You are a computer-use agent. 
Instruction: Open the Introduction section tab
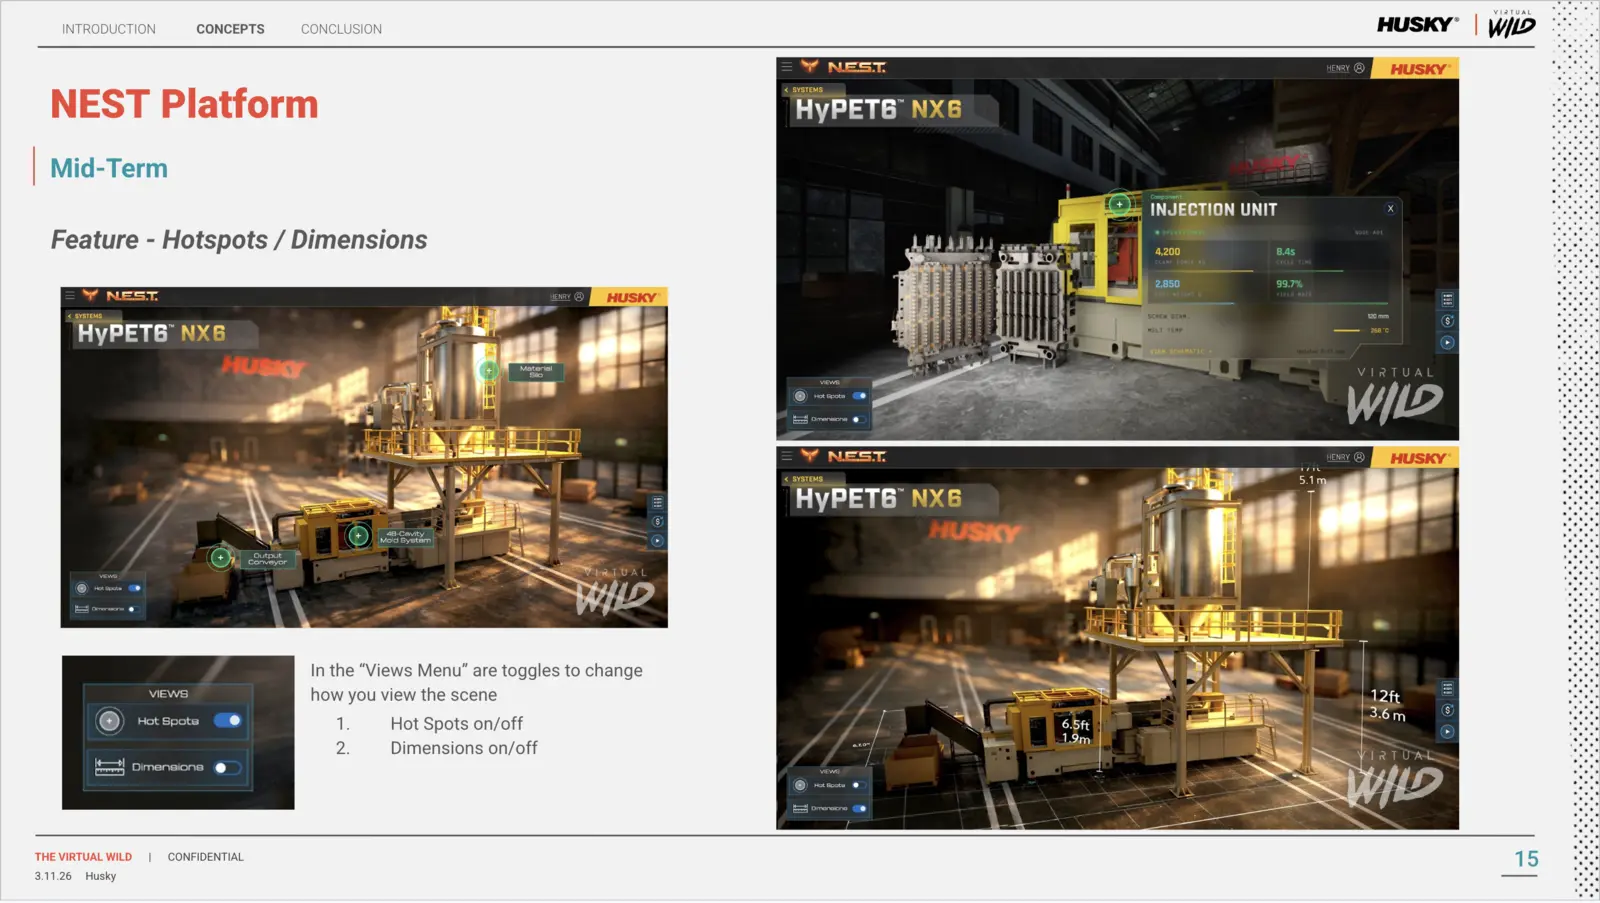109,29
